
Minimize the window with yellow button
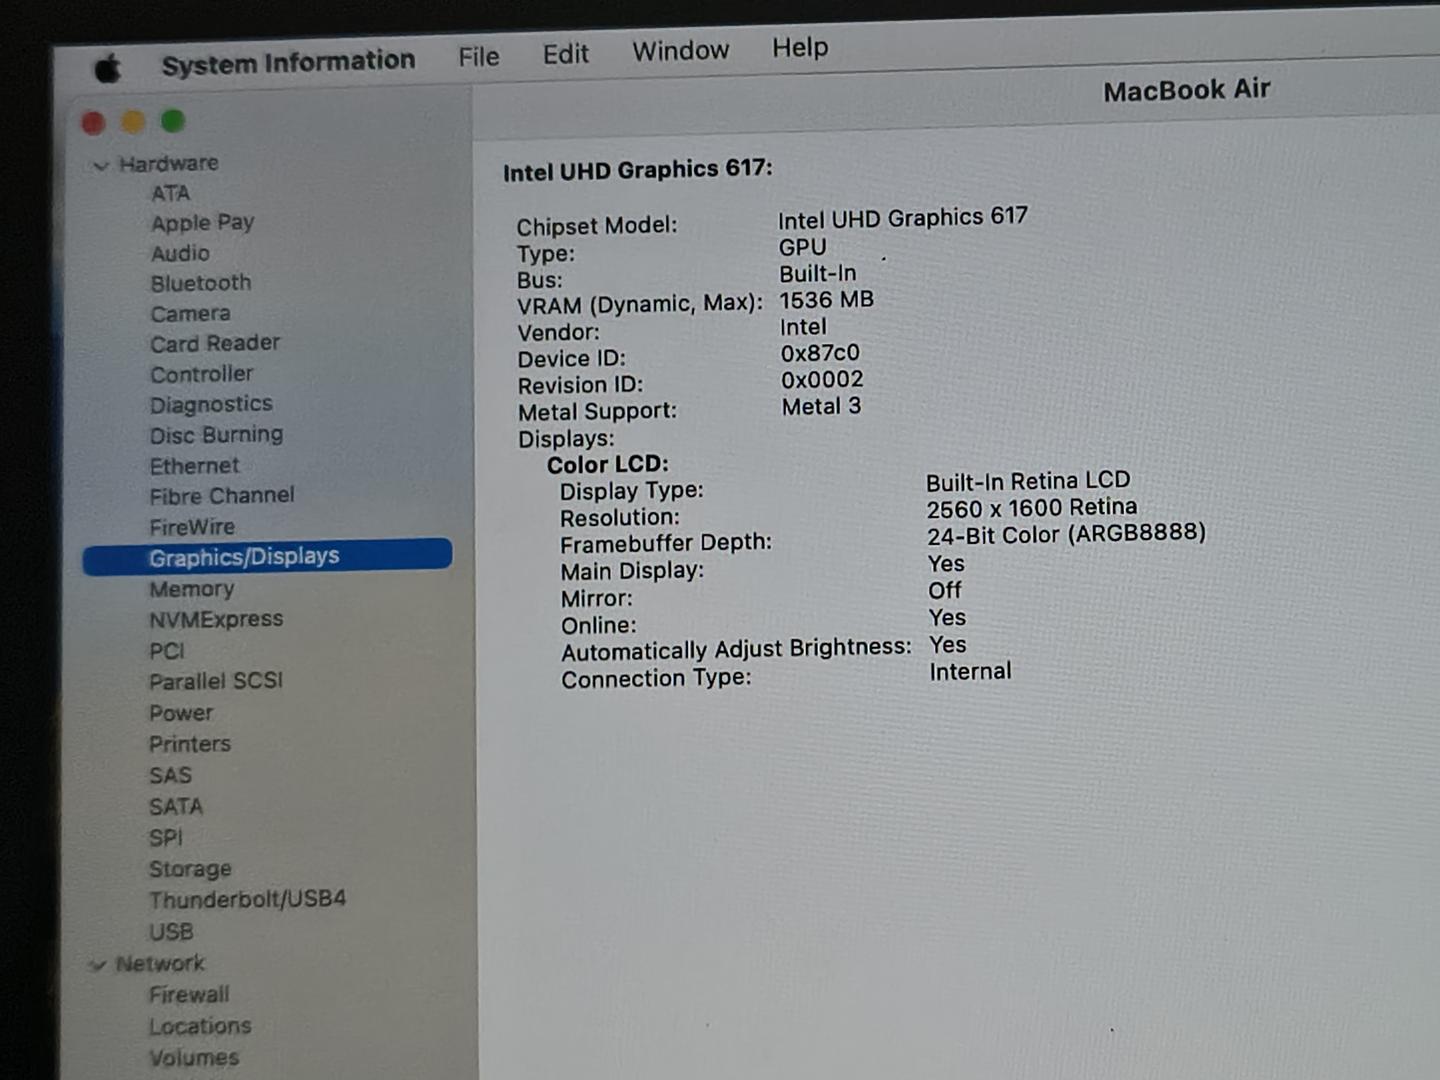133,122
